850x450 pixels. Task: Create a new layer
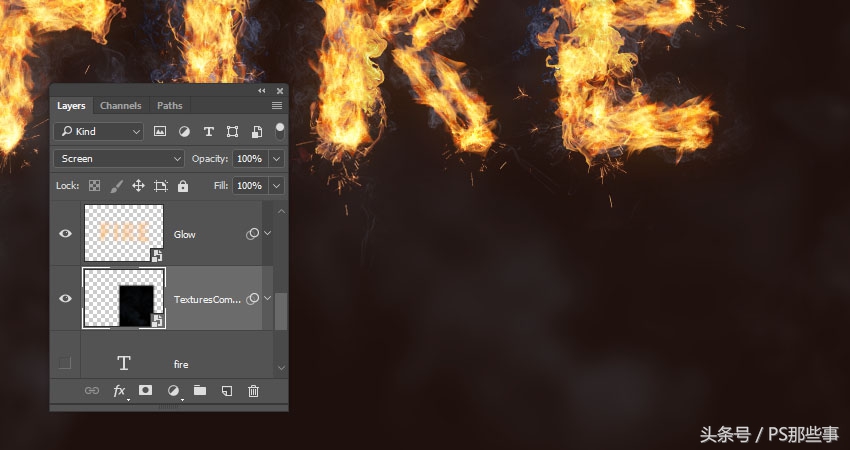(227, 390)
